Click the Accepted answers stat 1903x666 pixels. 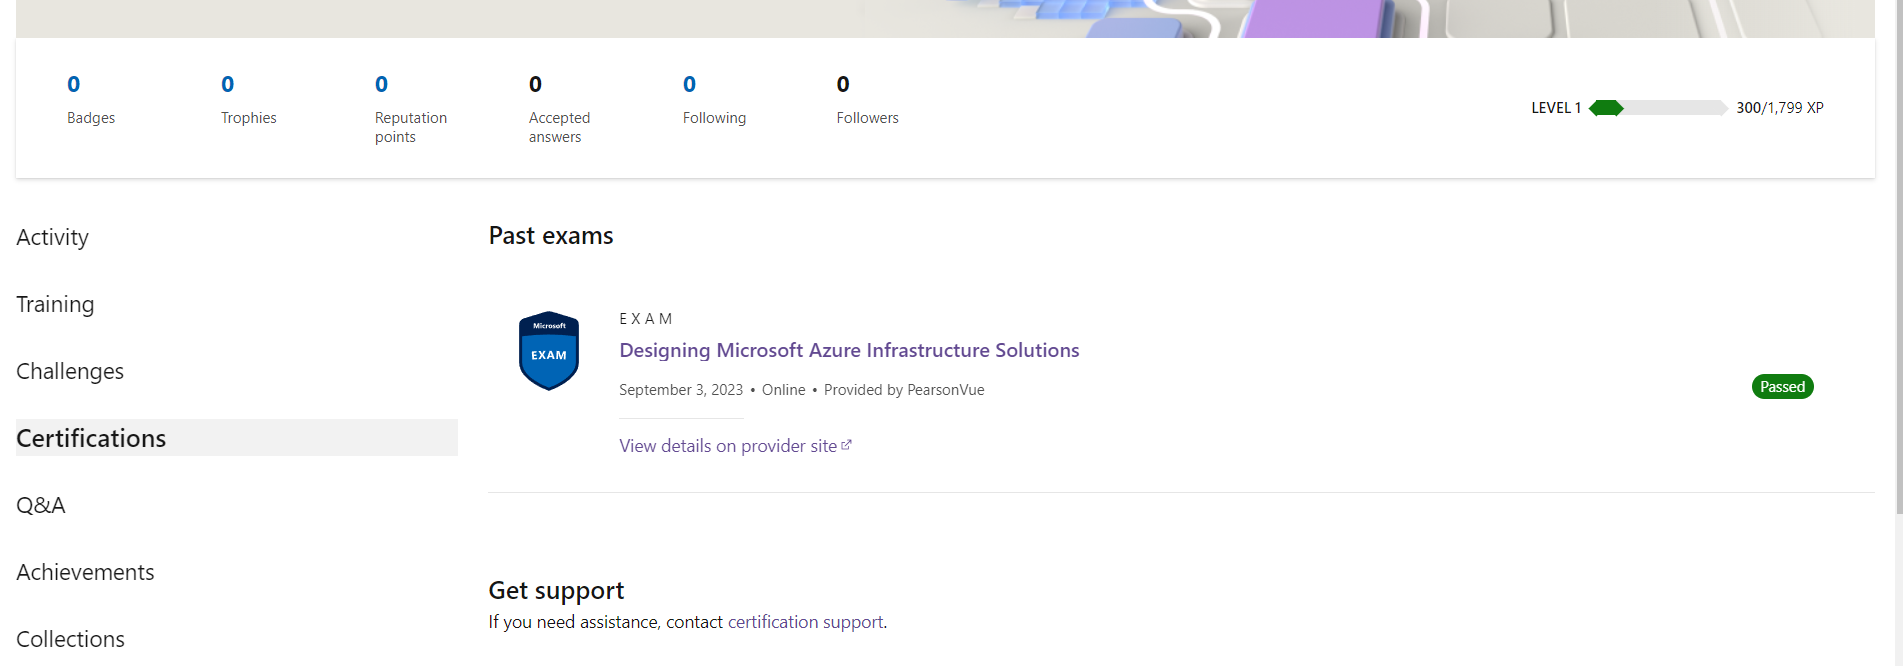point(559,109)
